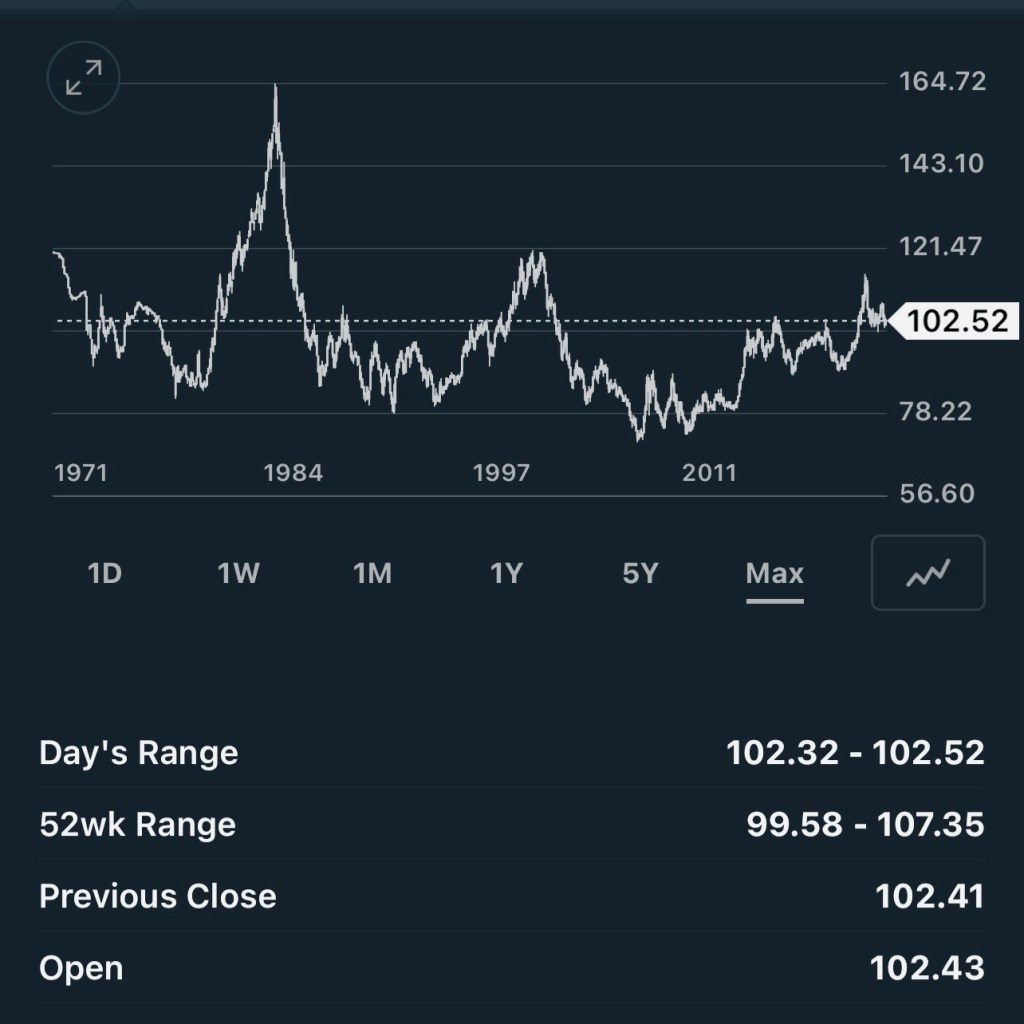Select the 1W time range
Image resolution: width=1024 pixels, height=1024 pixels.
point(239,573)
